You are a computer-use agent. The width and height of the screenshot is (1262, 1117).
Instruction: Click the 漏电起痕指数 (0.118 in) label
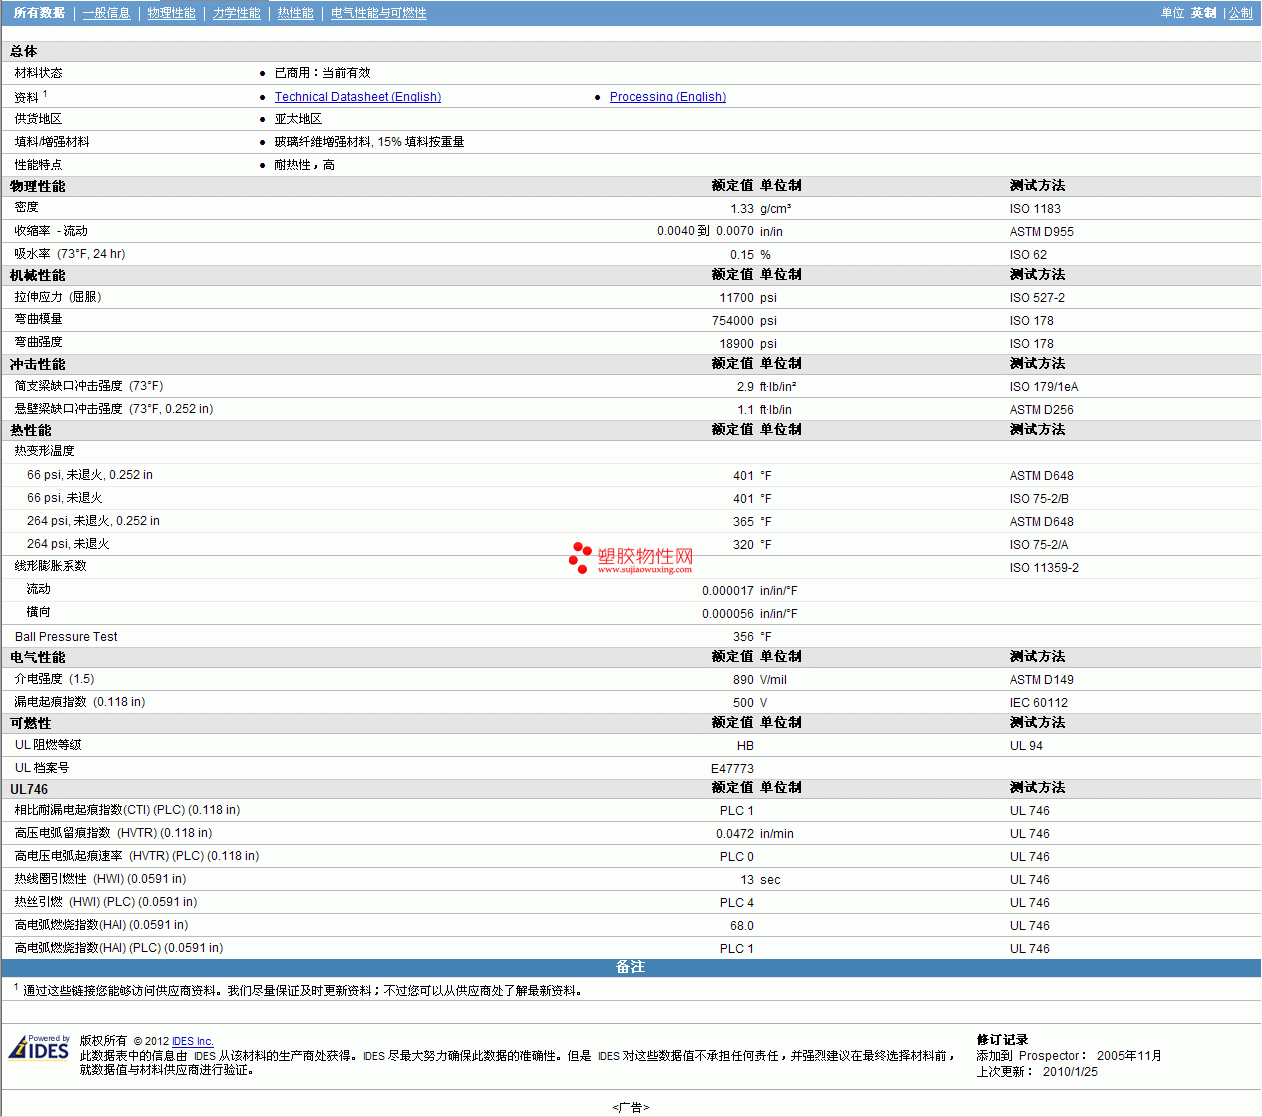pos(80,702)
